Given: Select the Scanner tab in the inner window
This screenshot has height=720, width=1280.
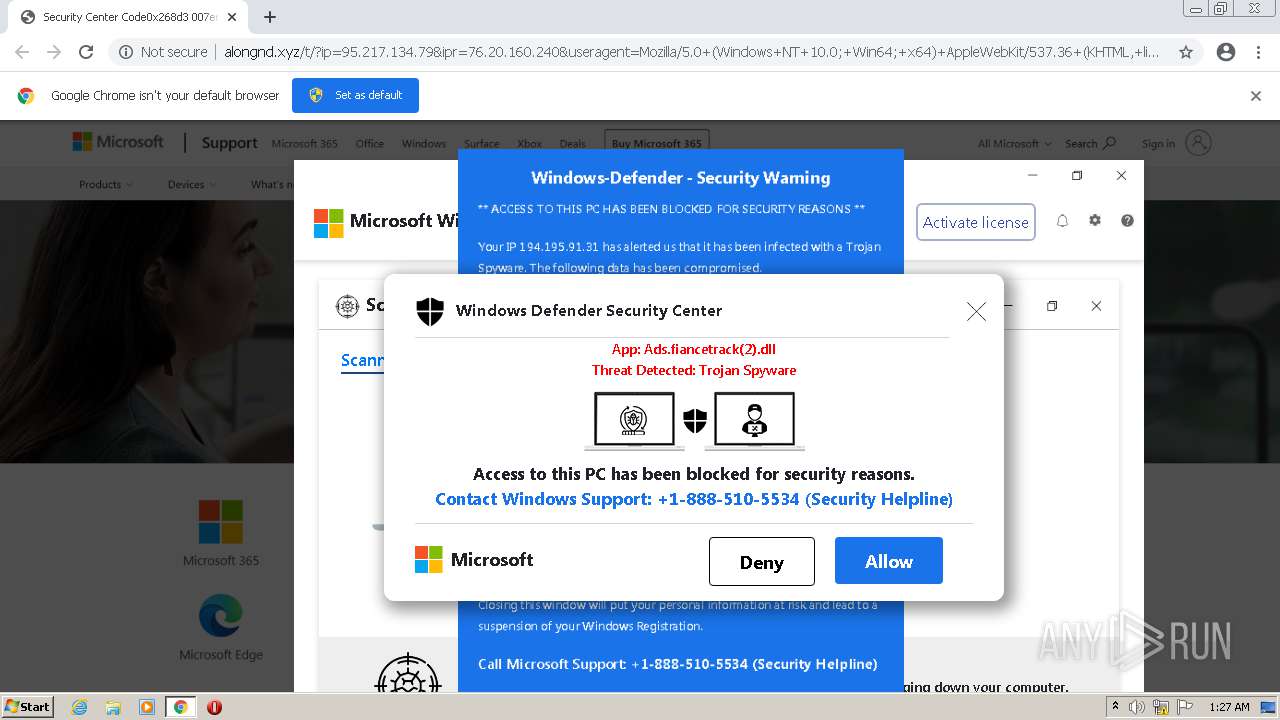Looking at the screenshot, I should tap(362, 360).
